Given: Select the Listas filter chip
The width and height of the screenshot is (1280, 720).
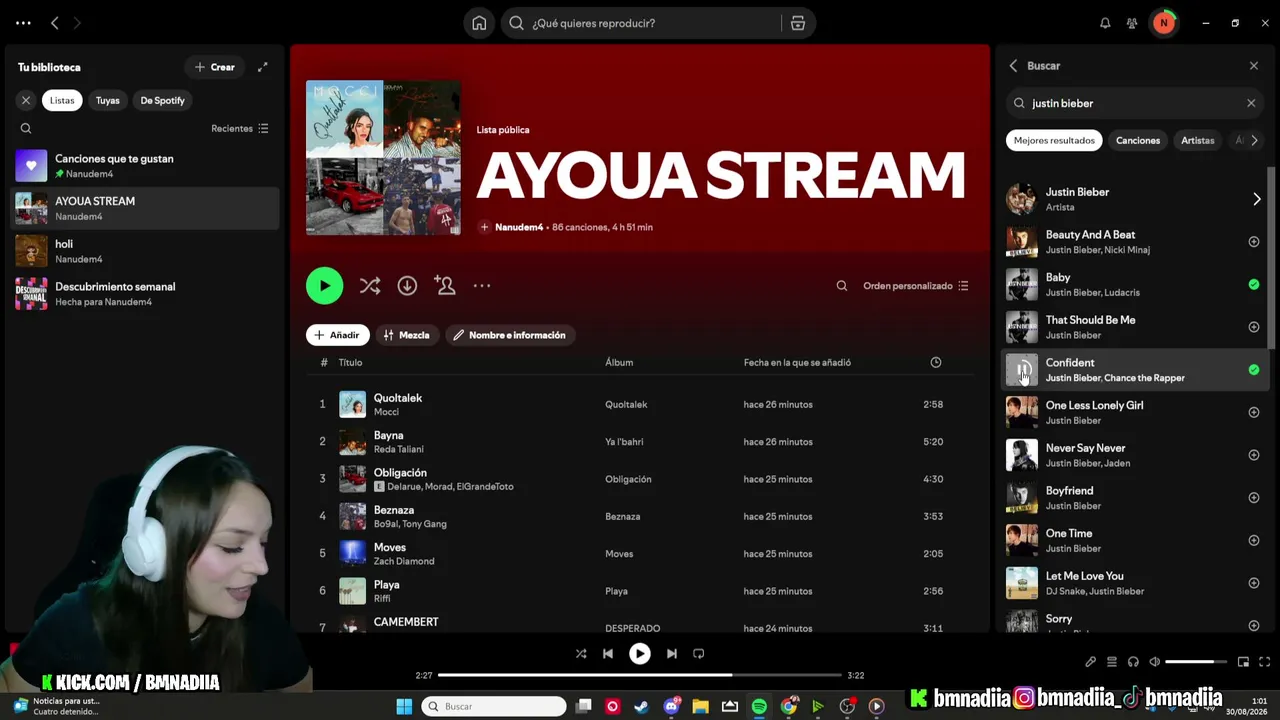Looking at the screenshot, I should pyautogui.click(x=62, y=100).
